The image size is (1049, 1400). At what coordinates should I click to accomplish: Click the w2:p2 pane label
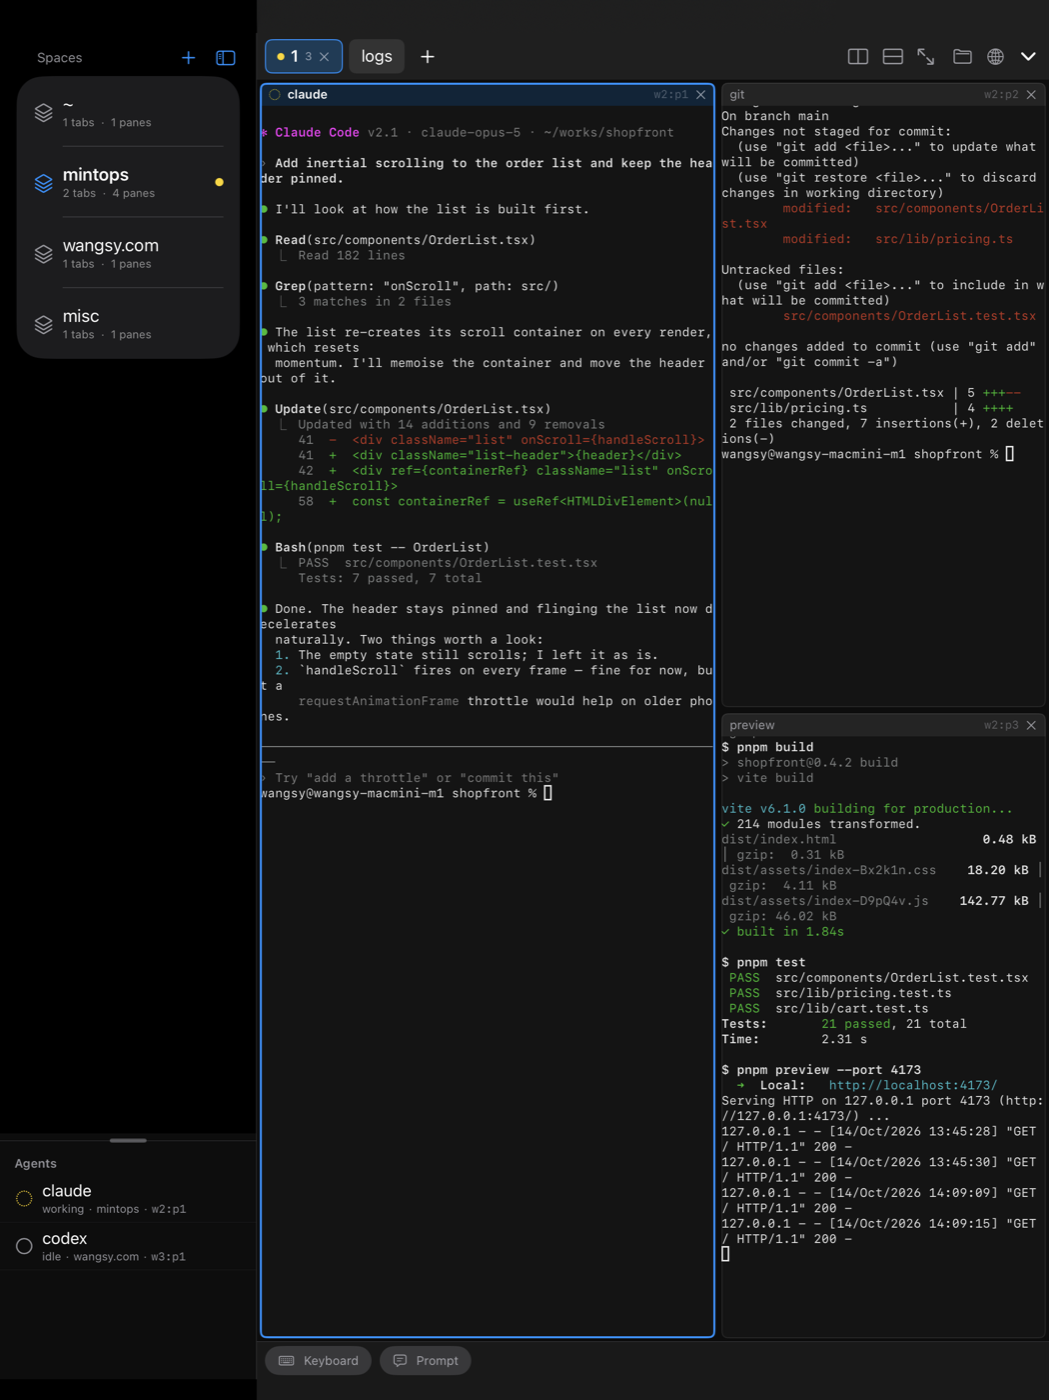[1001, 95]
